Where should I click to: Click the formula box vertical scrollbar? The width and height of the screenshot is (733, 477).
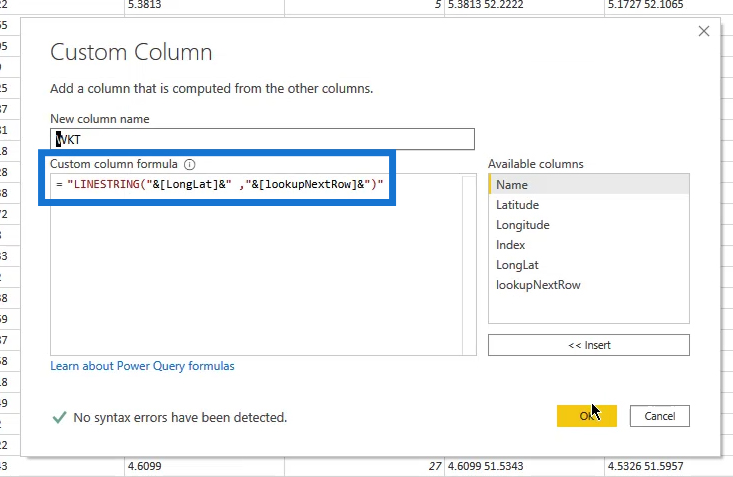(469, 265)
